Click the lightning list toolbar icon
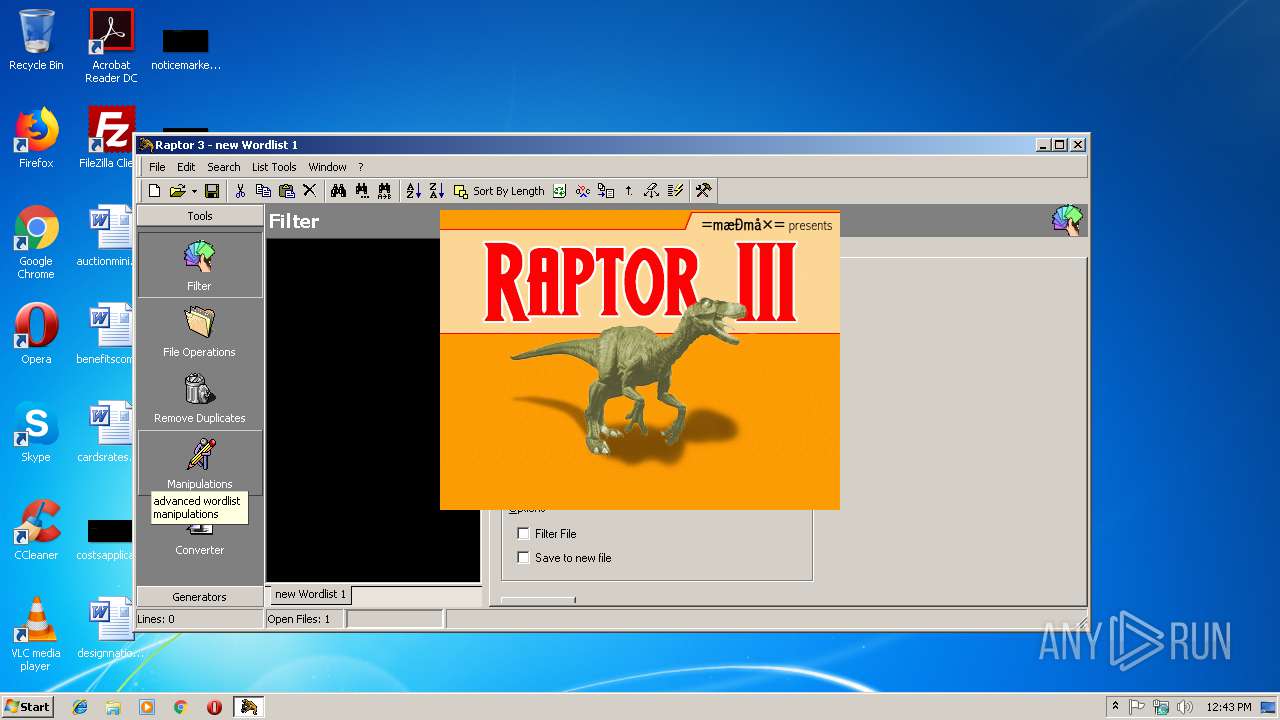This screenshot has width=1280, height=720. (676, 191)
